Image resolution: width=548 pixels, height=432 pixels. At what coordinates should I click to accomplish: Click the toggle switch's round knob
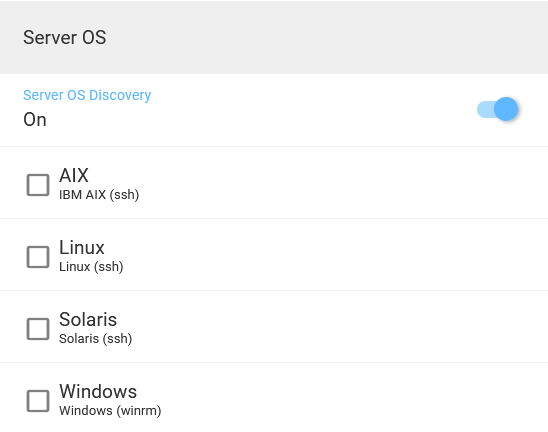(506, 109)
